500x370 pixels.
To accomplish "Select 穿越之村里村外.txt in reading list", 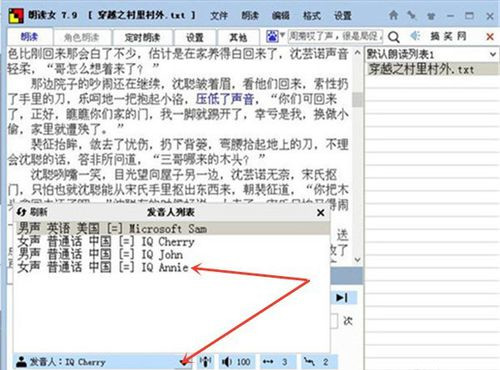I will click(x=432, y=69).
